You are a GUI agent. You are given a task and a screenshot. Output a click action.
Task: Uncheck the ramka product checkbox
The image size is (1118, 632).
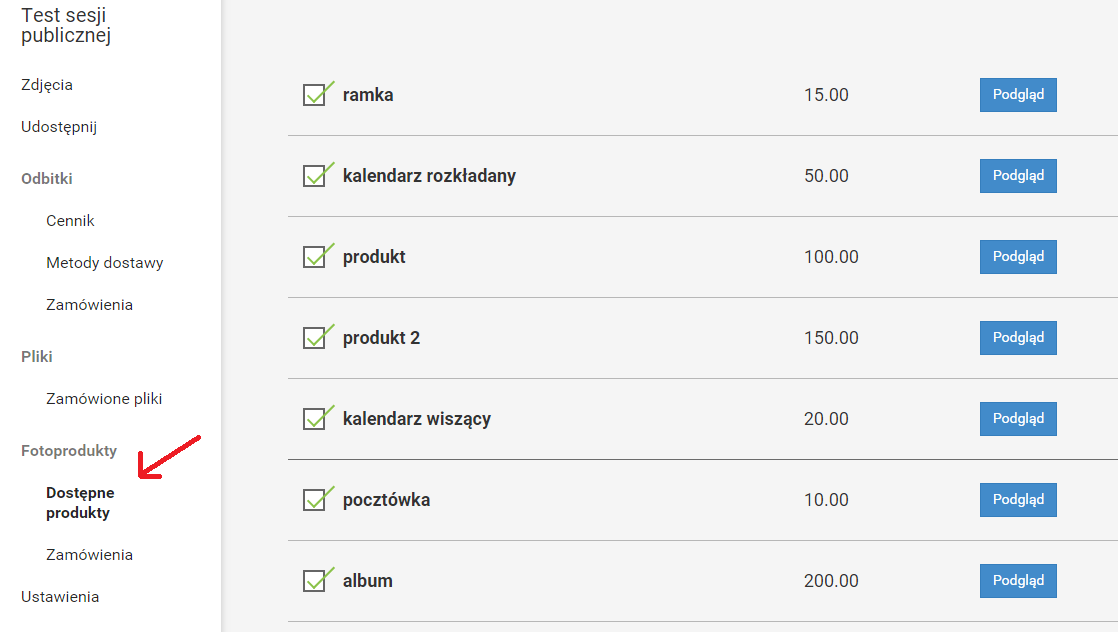[314, 96]
